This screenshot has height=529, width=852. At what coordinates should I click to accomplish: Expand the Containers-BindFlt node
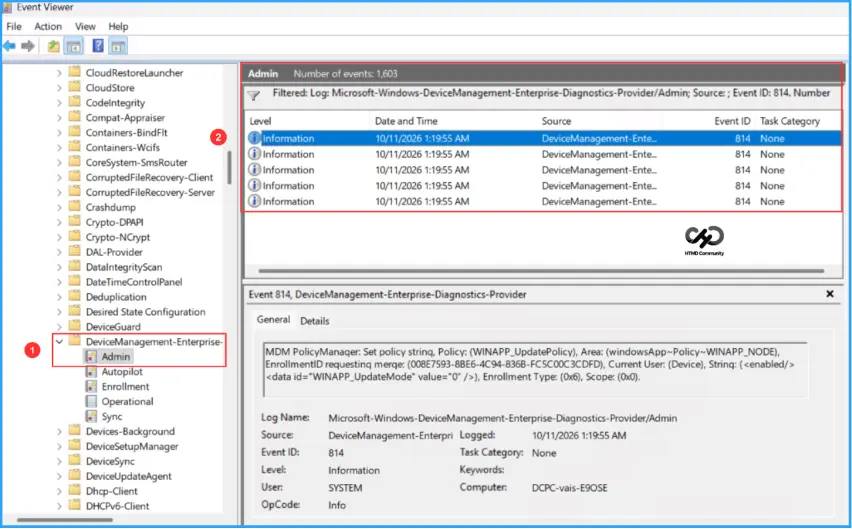(59, 133)
